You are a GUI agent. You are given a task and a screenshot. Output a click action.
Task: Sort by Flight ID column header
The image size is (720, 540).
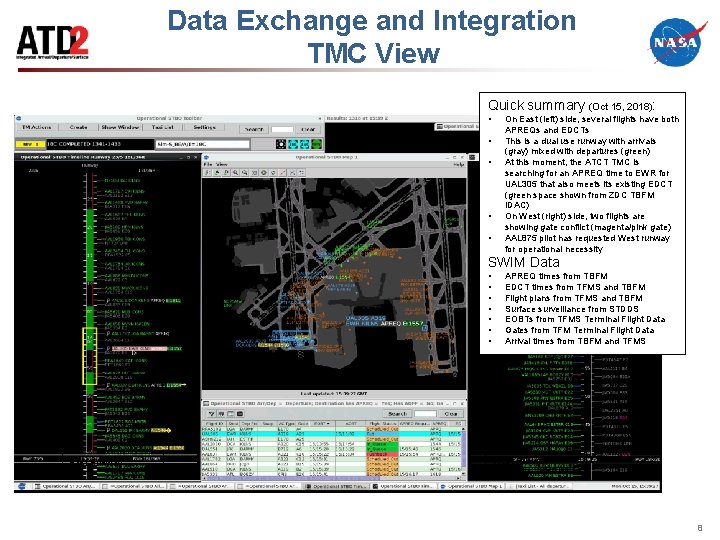click(214, 423)
